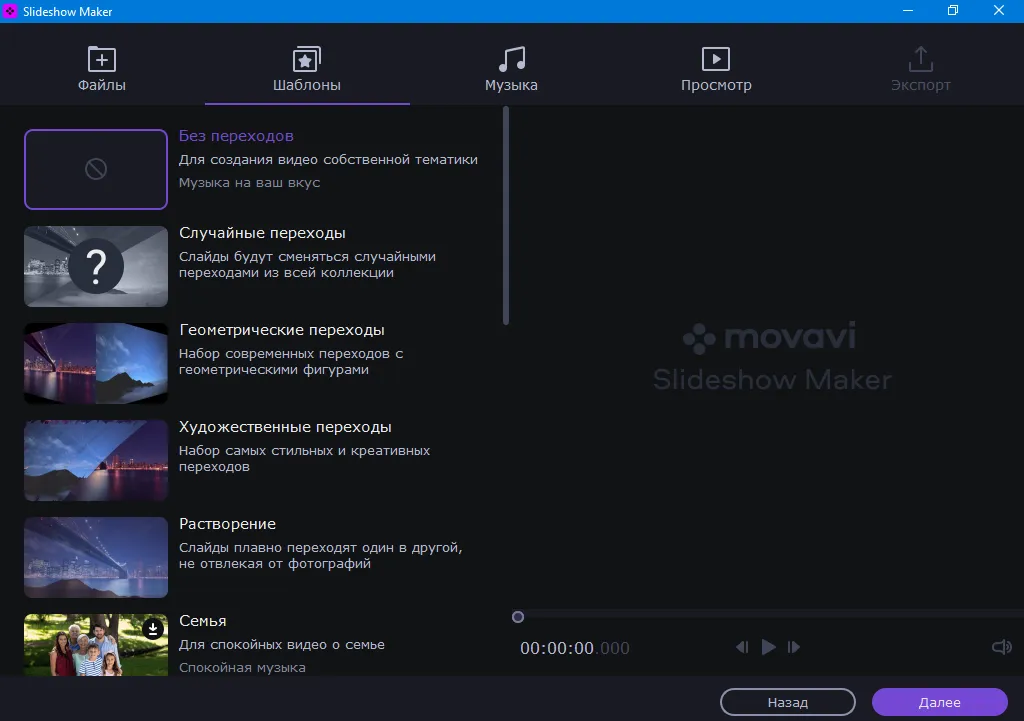Click the Назад button
Screen dimensions: 1024x721
[787, 702]
